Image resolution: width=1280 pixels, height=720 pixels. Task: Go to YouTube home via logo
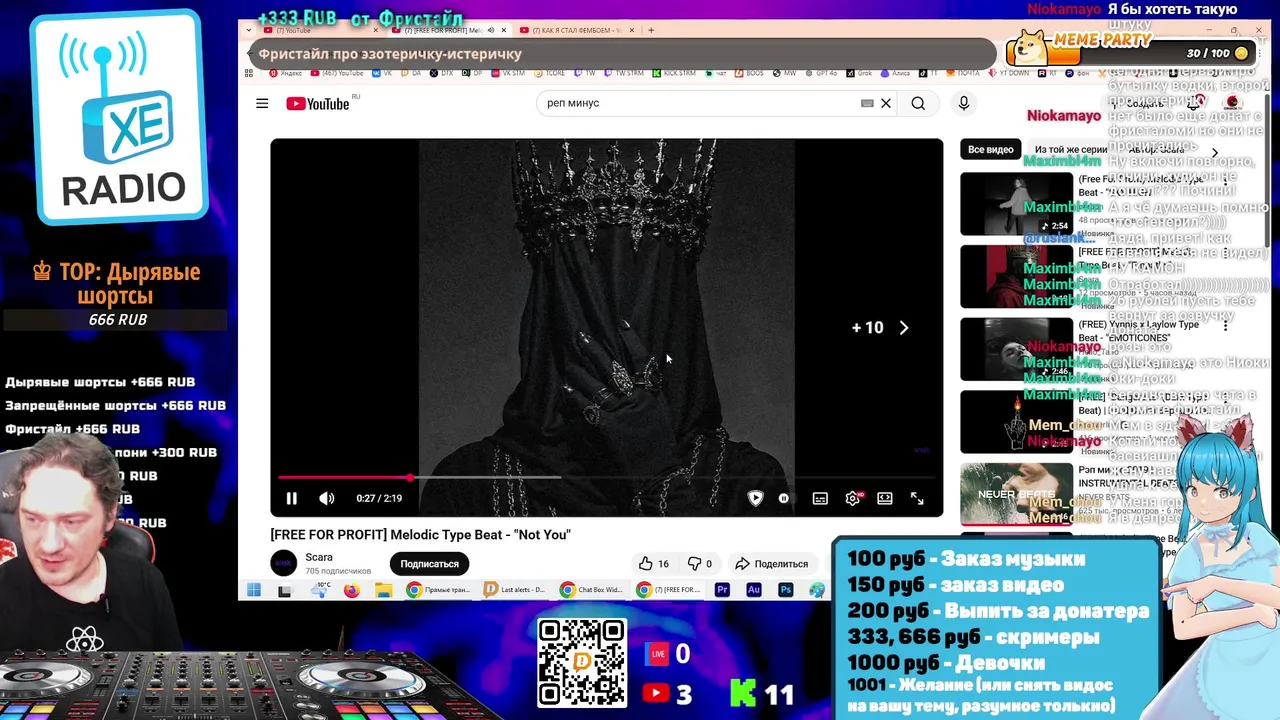click(318, 104)
